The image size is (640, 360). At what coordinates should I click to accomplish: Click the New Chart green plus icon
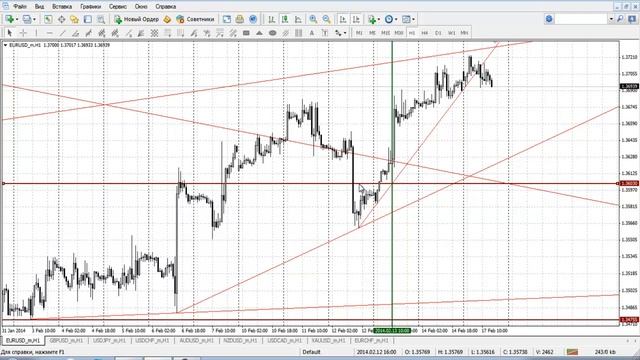pyautogui.click(x=10, y=19)
